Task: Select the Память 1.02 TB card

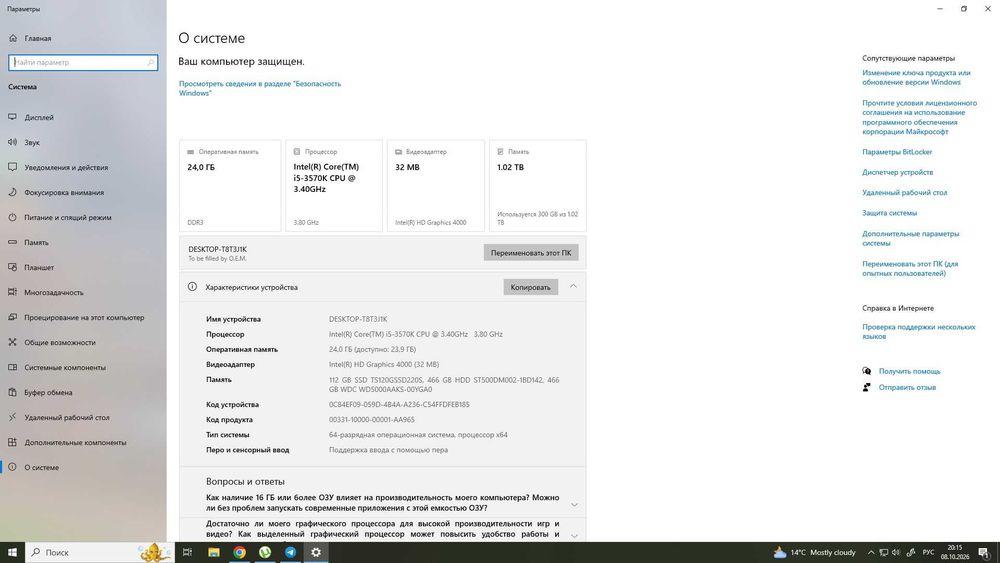Action: pos(538,186)
